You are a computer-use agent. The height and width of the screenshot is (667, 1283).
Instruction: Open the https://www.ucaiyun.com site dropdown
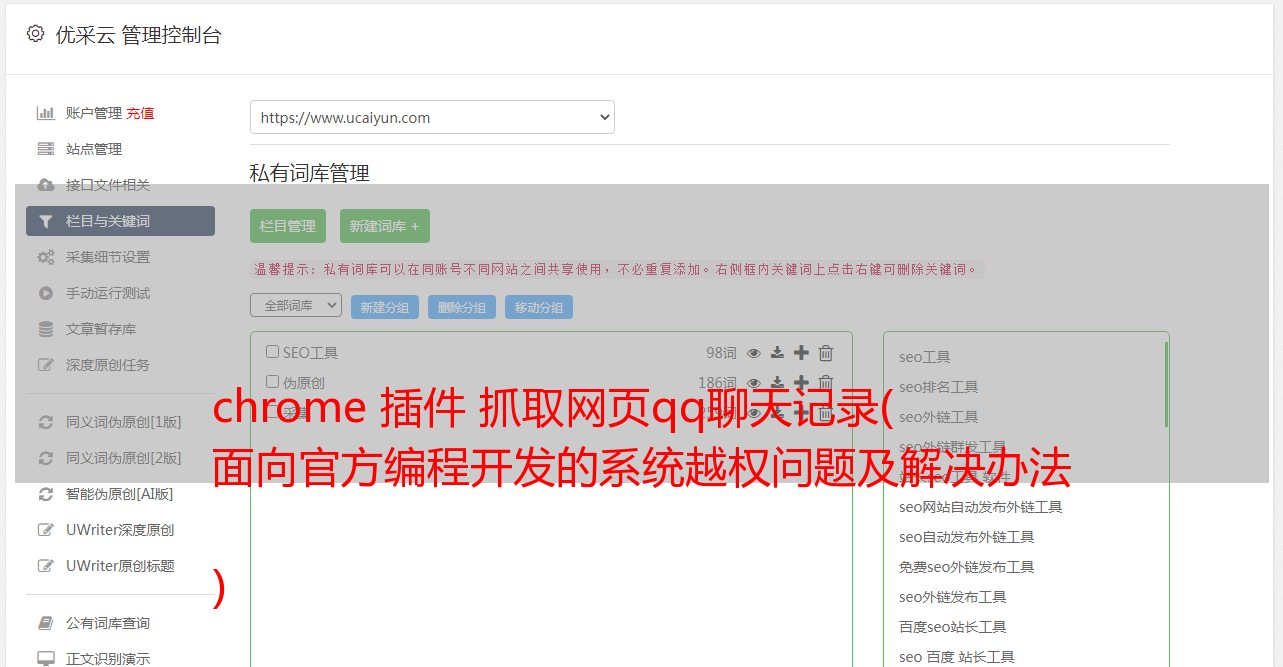click(432, 117)
